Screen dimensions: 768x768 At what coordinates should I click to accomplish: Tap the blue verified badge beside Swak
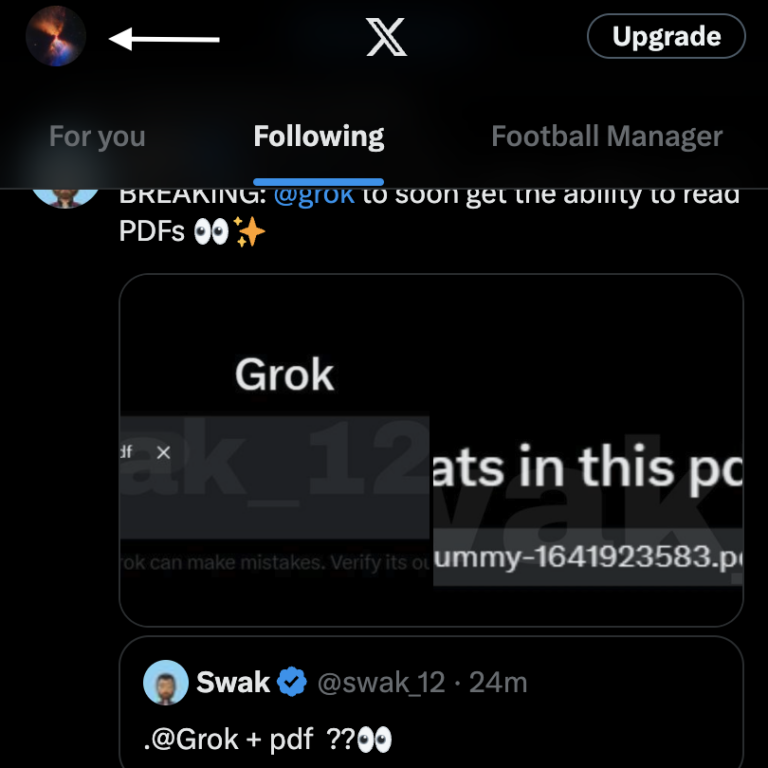[x=292, y=684]
